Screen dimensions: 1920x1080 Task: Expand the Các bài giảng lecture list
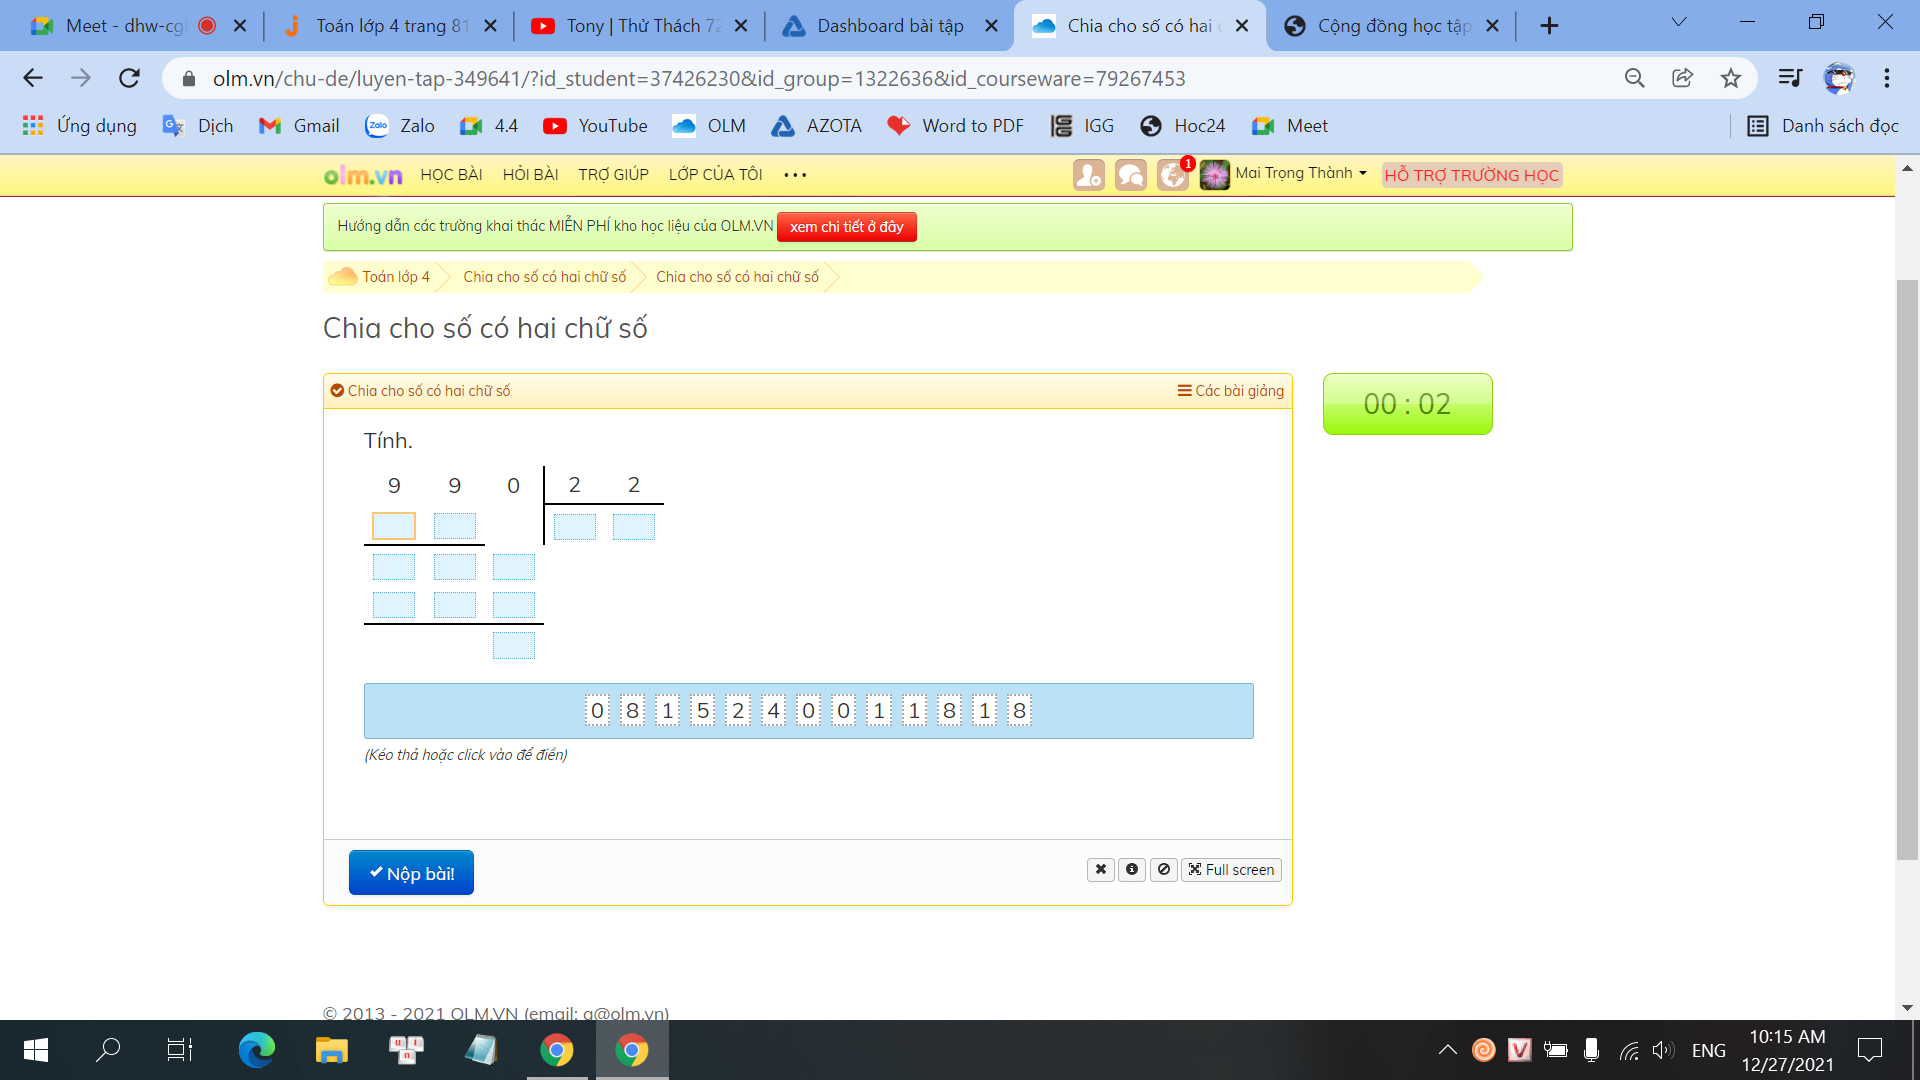[x=1231, y=391]
